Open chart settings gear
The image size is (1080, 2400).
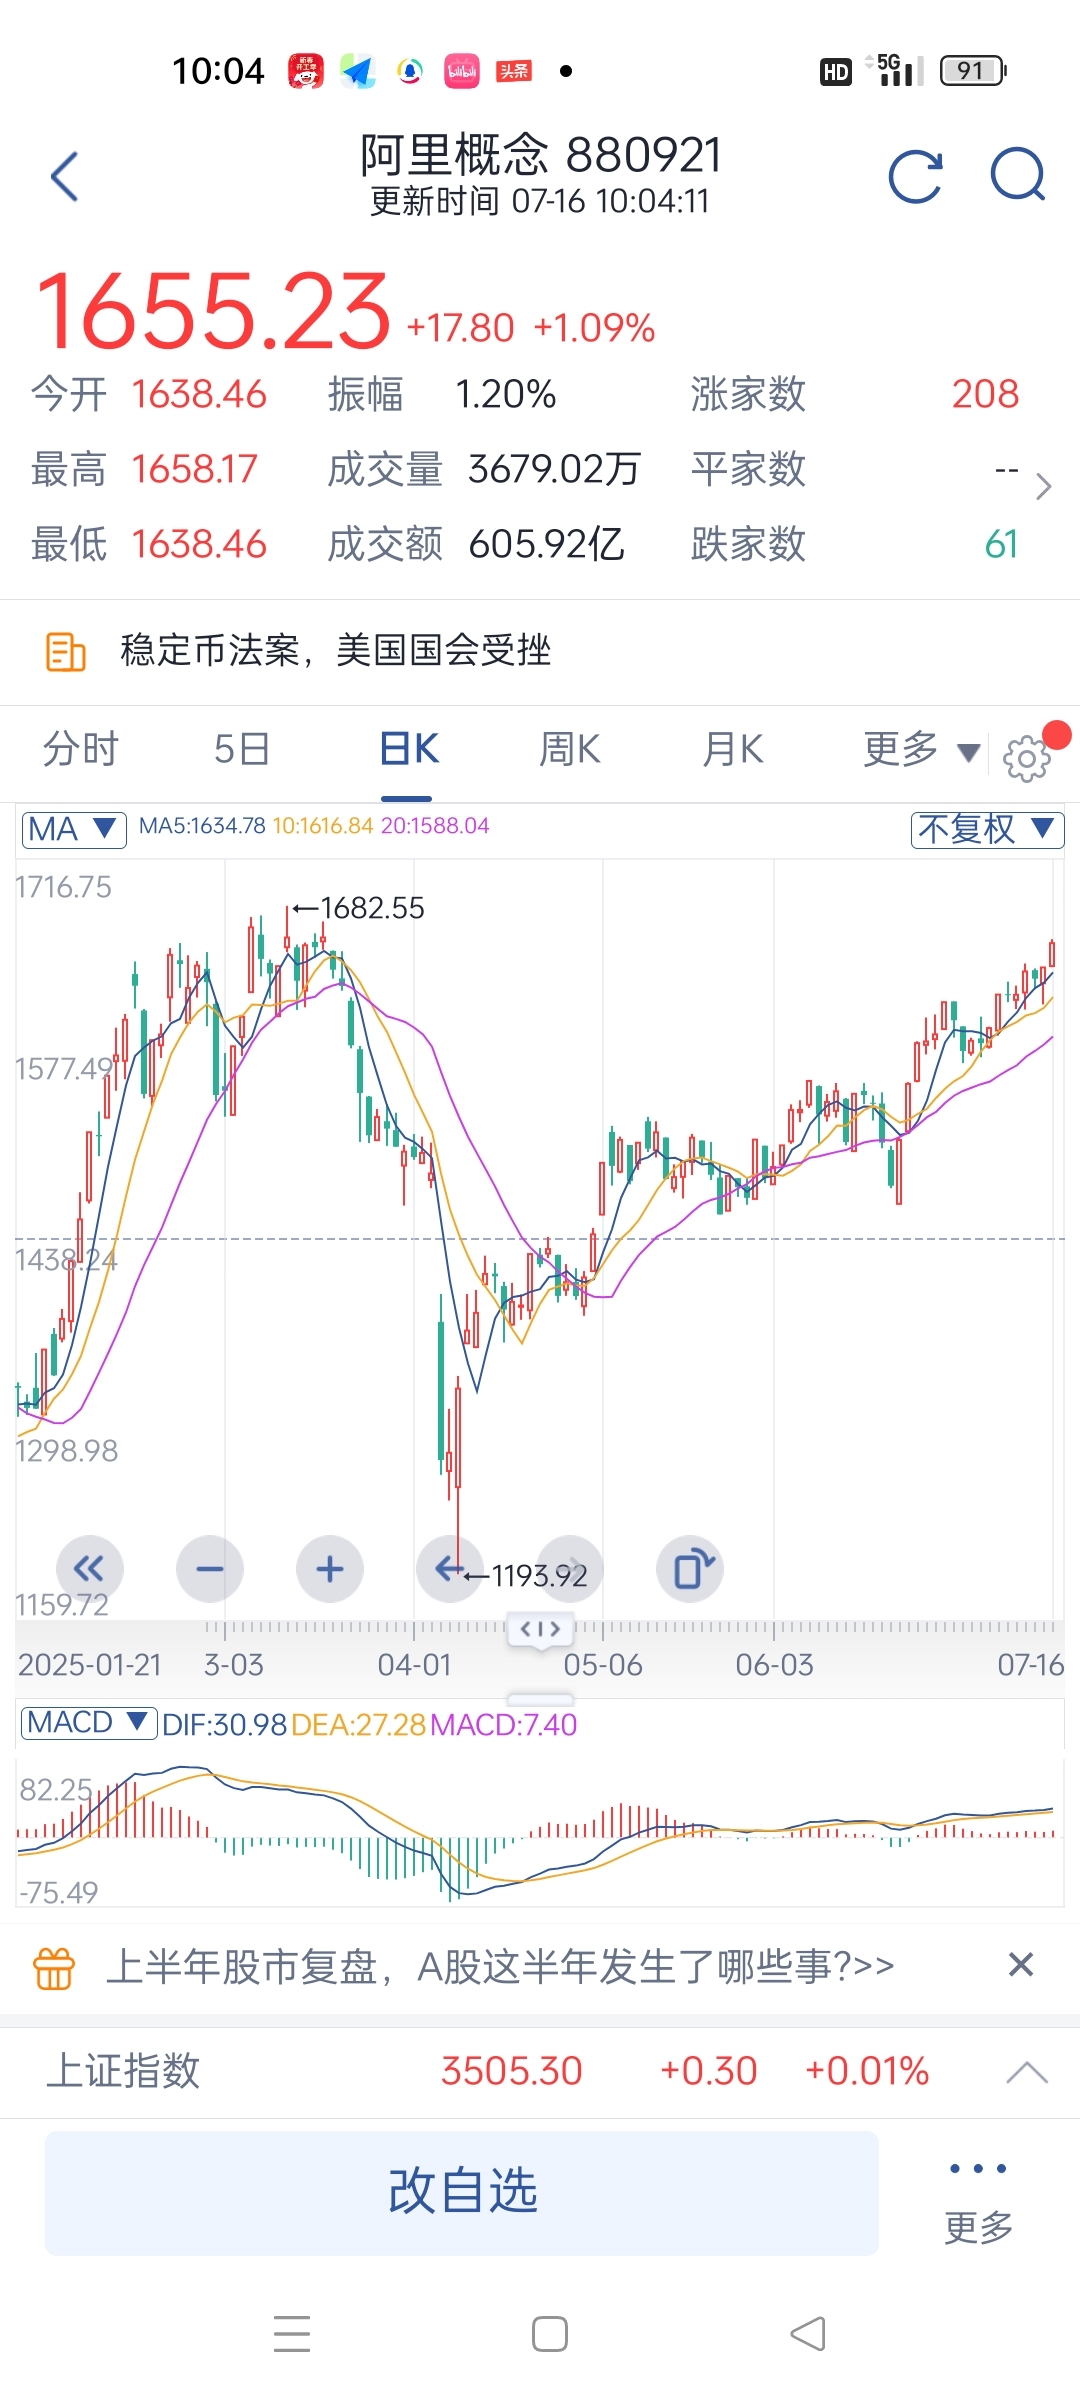point(1027,758)
